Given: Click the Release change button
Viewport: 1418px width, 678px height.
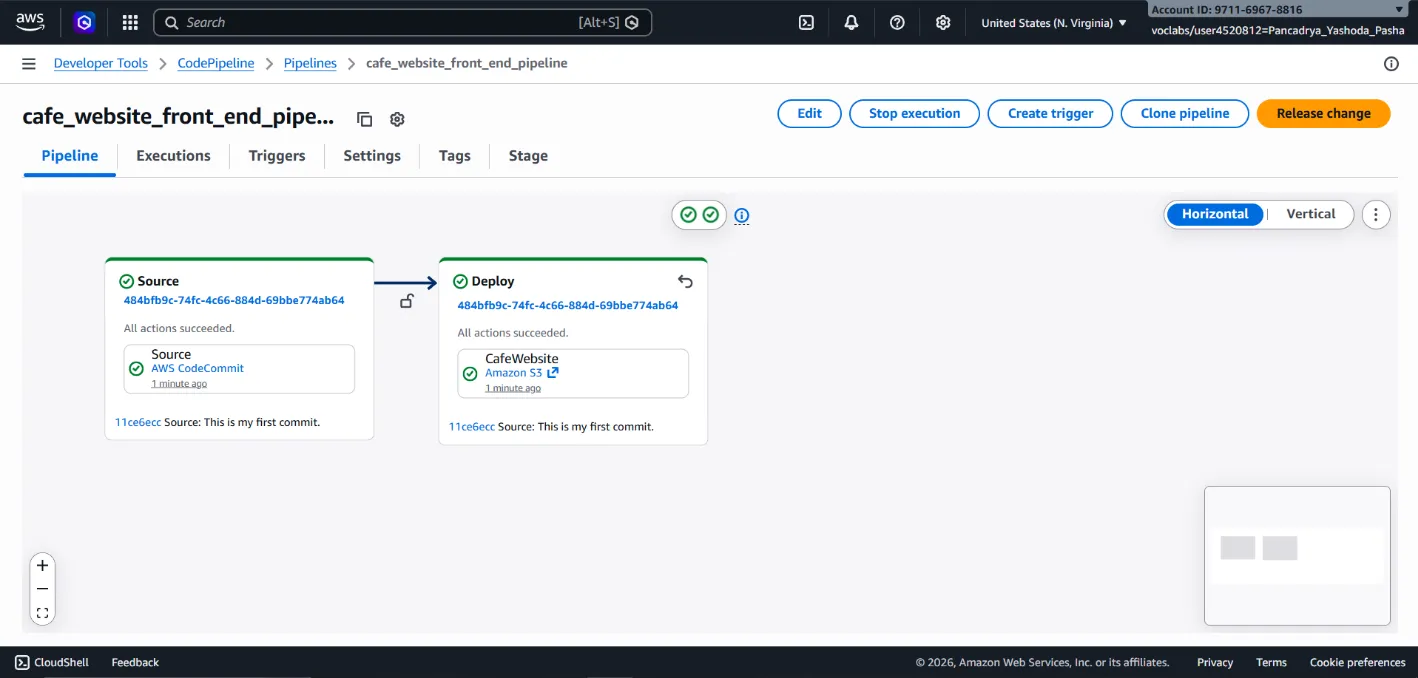Looking at the screenshot, I should (1323, 114).
